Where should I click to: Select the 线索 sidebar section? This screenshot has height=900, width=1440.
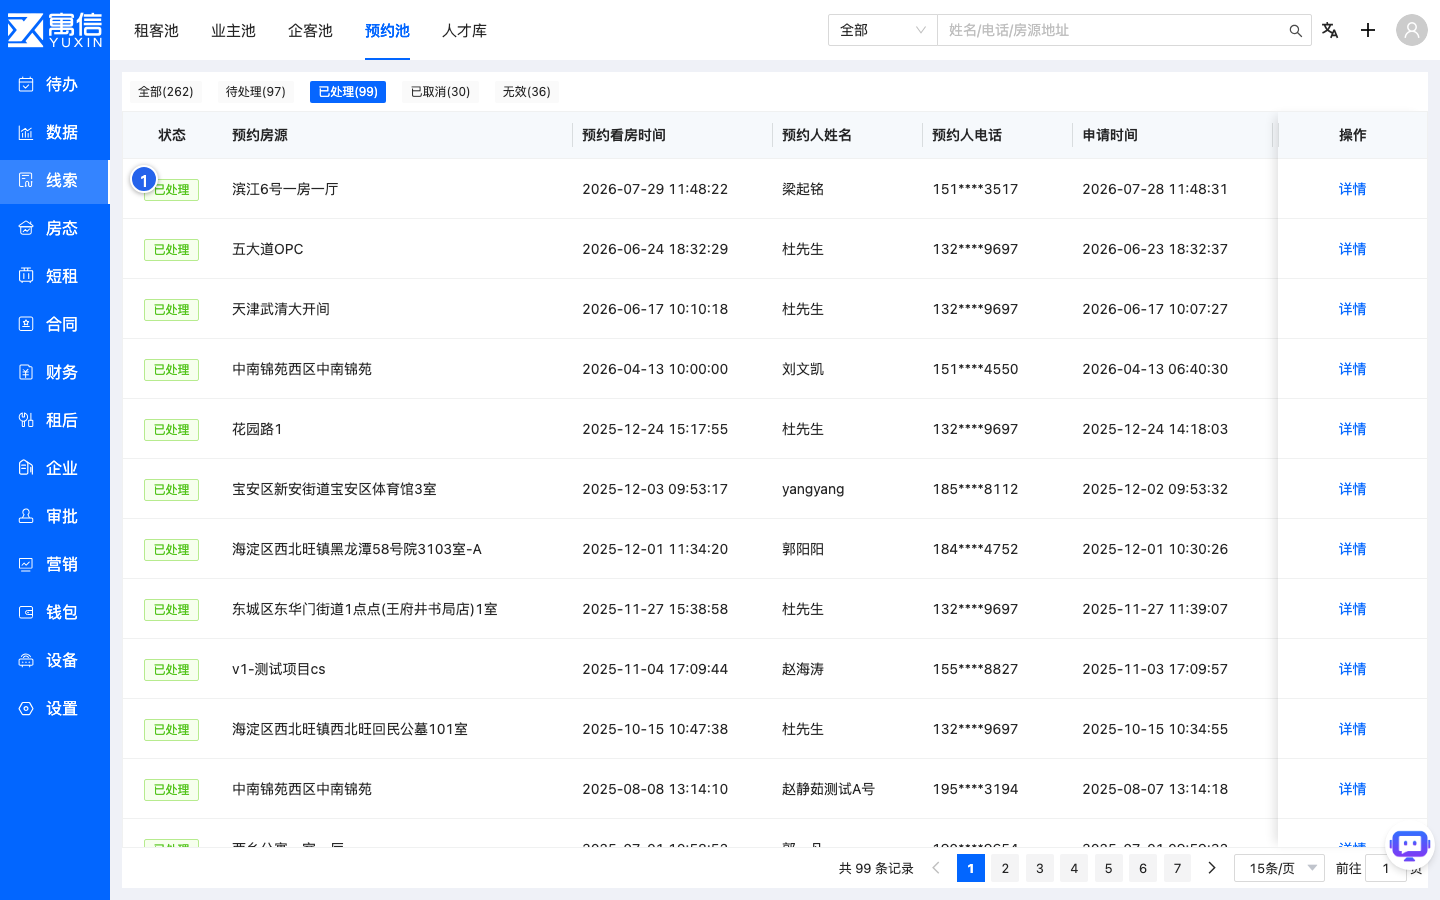point(55,180)
